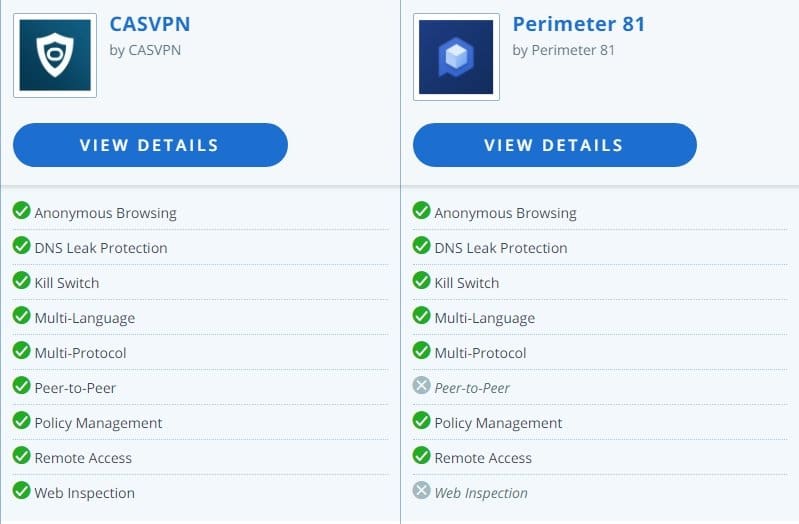Click Perimeter 81 Remote Access check icon
The image size is (799, 524).
click(x=421, y=456)
